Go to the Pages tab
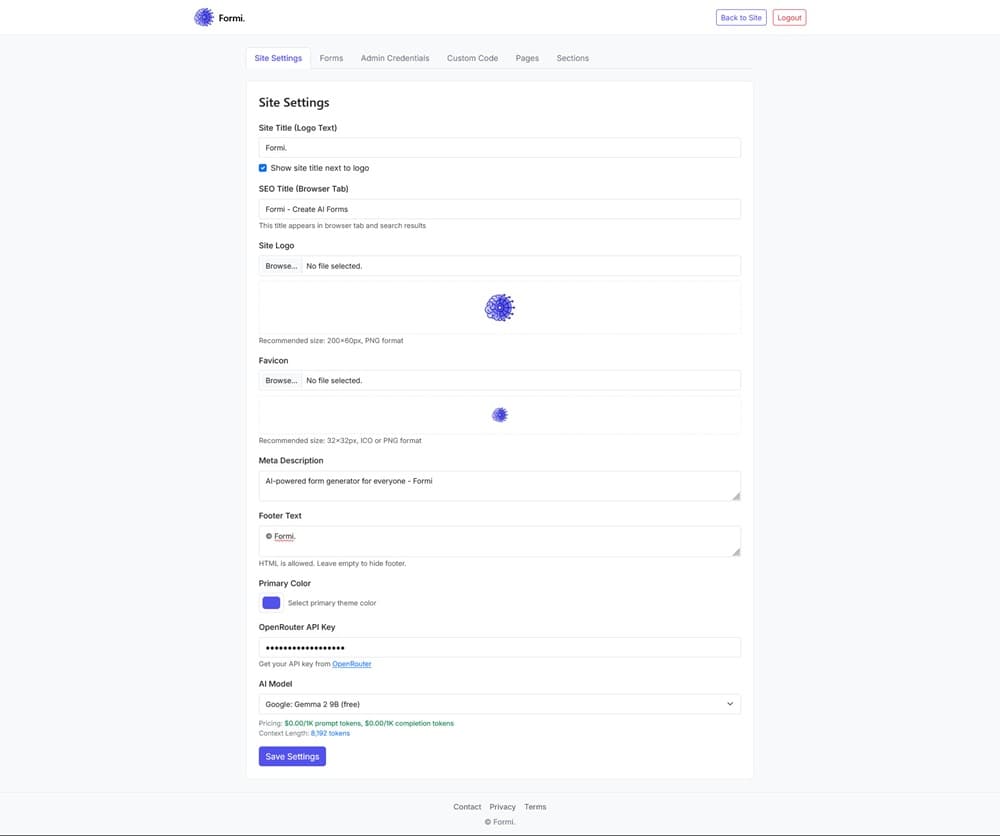Screen dimensions: 1000x836 click(x=527, y=58)
